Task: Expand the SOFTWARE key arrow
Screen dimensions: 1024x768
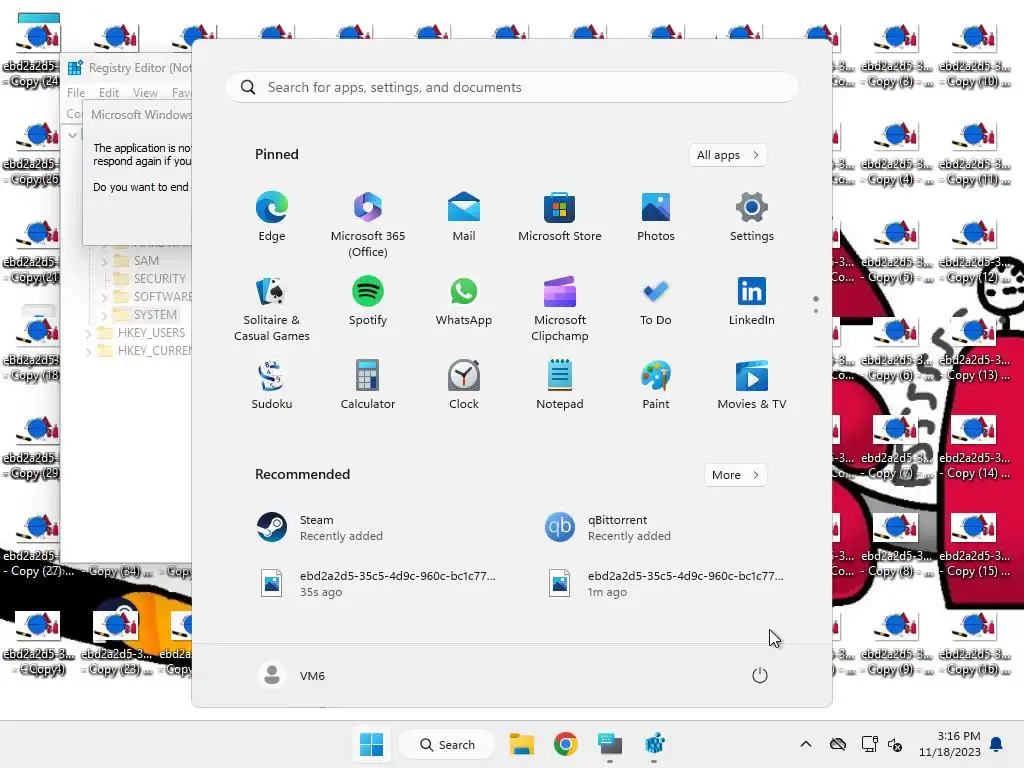Action: click(104, 297)
